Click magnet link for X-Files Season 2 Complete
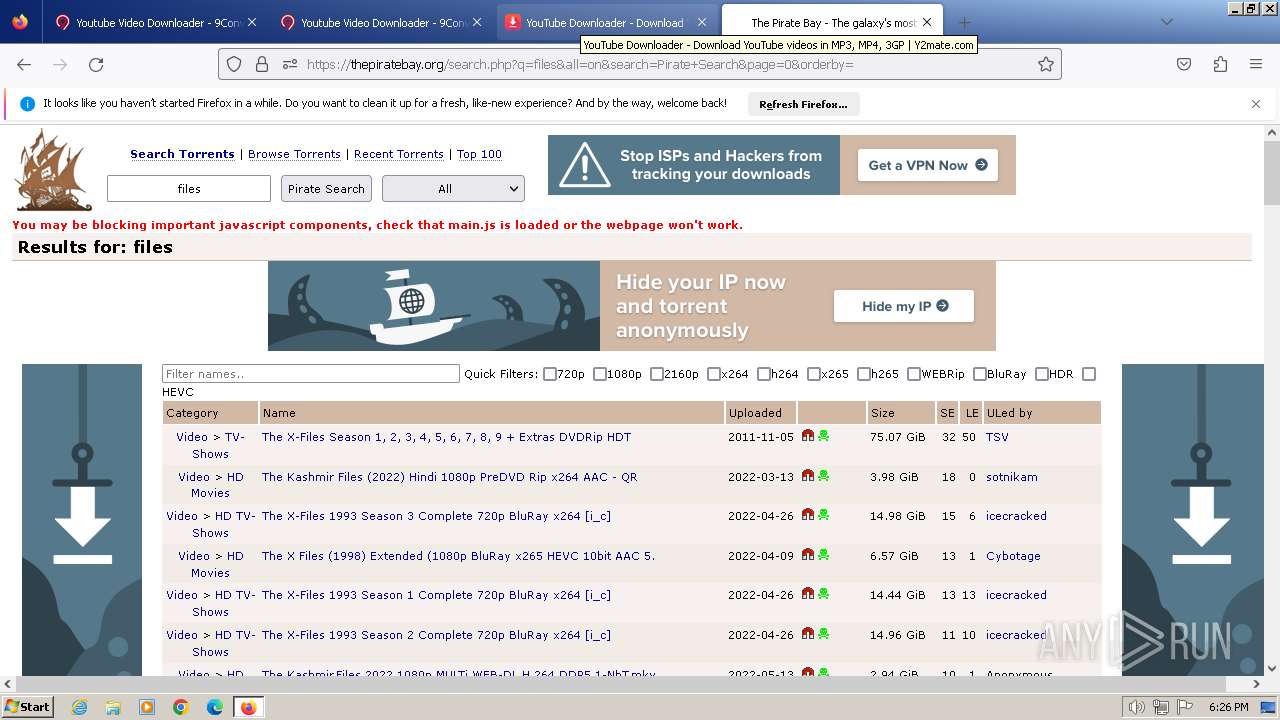The image size is (1280, 720). (808, 634)
